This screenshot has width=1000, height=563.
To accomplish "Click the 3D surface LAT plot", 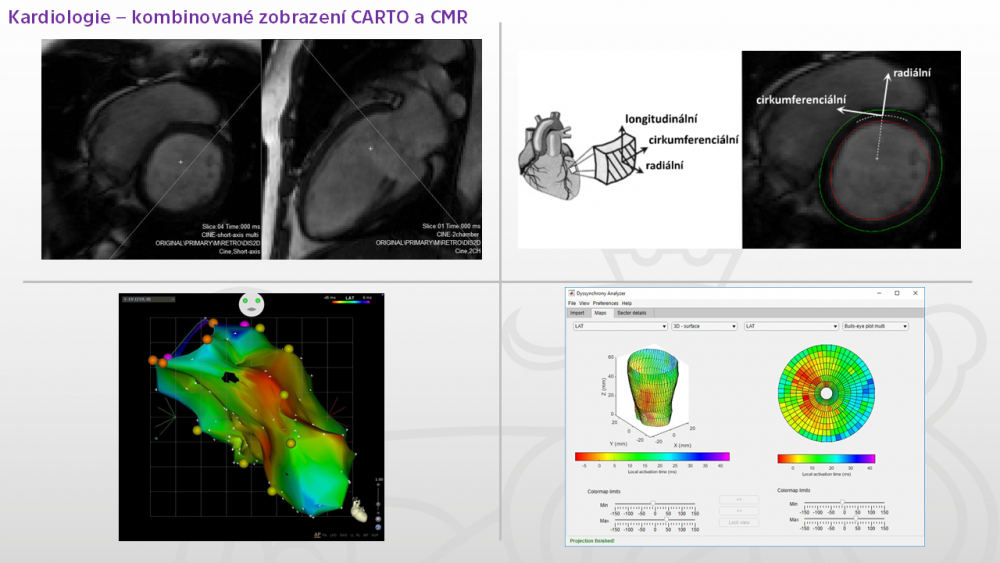I will tap(652, 386).
